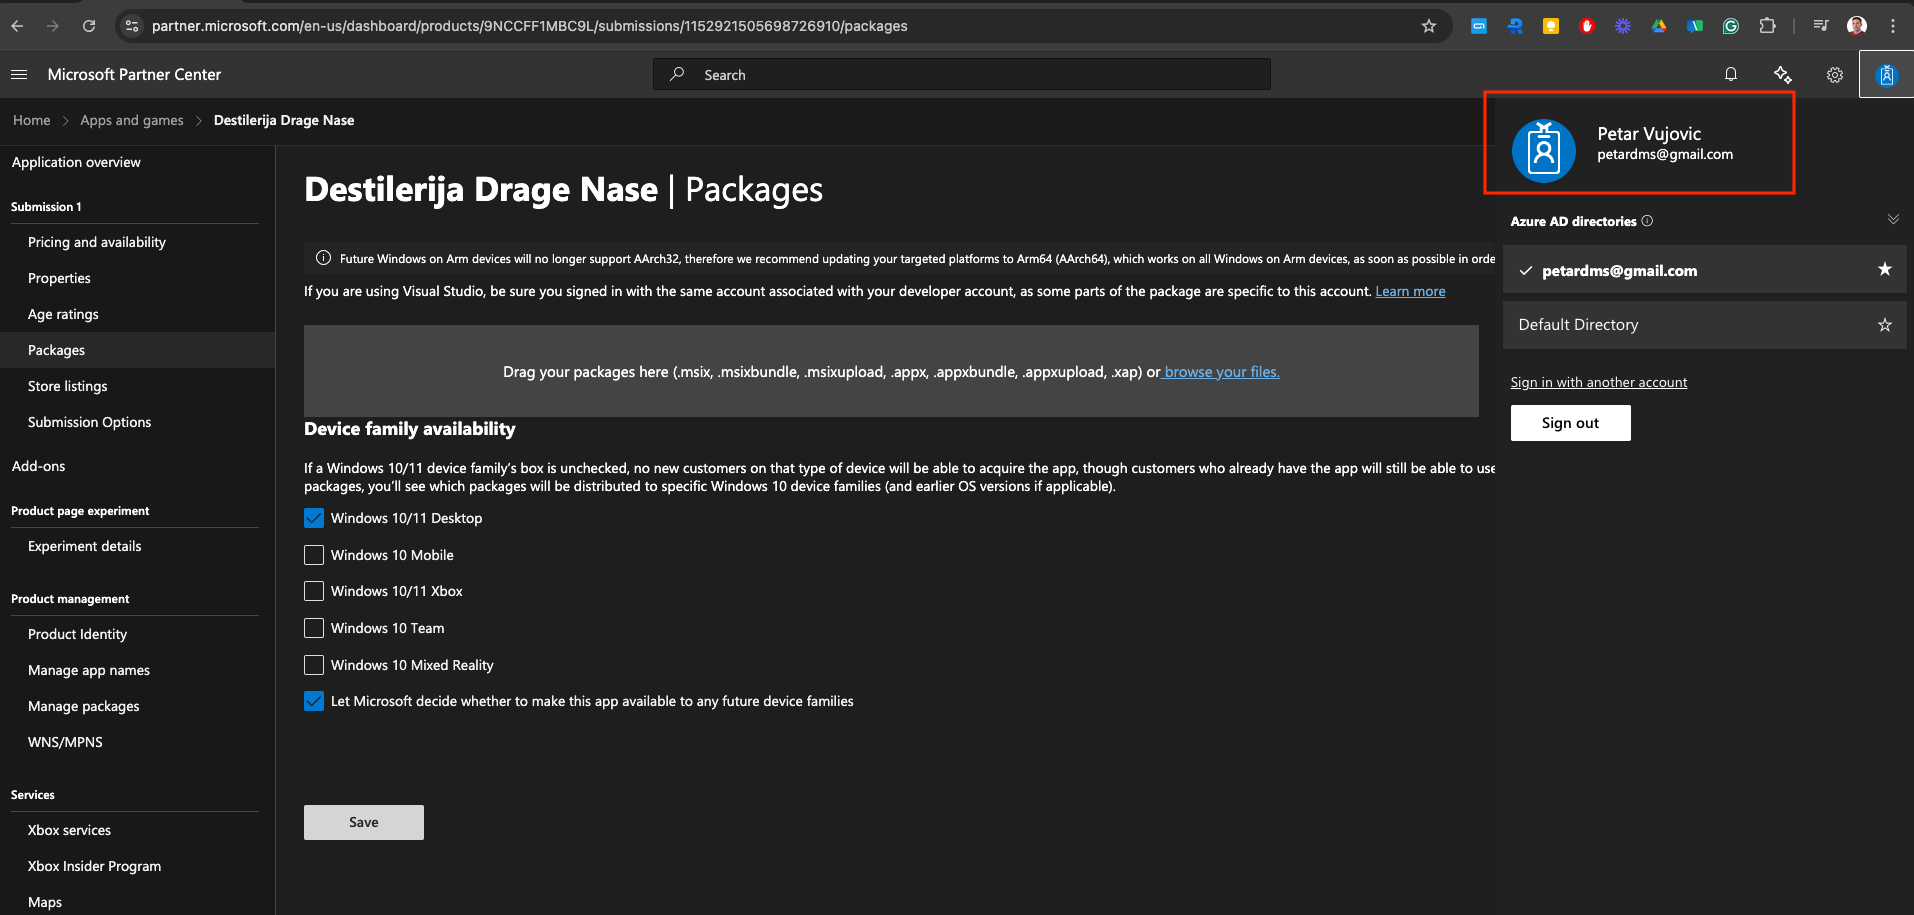This screenshot has width=1914, height=915.
Task: Open the AdBlock extension icon
Action: (x=1587, y=26)
